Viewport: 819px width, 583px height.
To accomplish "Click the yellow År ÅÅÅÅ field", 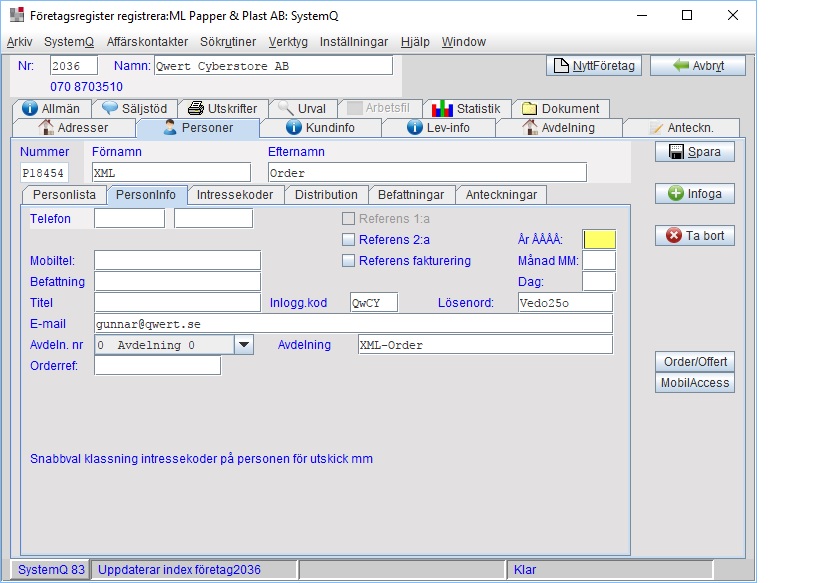I will [599, 240].
